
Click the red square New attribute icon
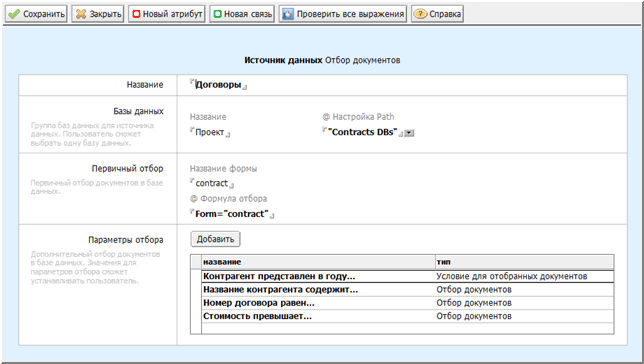[x=136, y=14]
